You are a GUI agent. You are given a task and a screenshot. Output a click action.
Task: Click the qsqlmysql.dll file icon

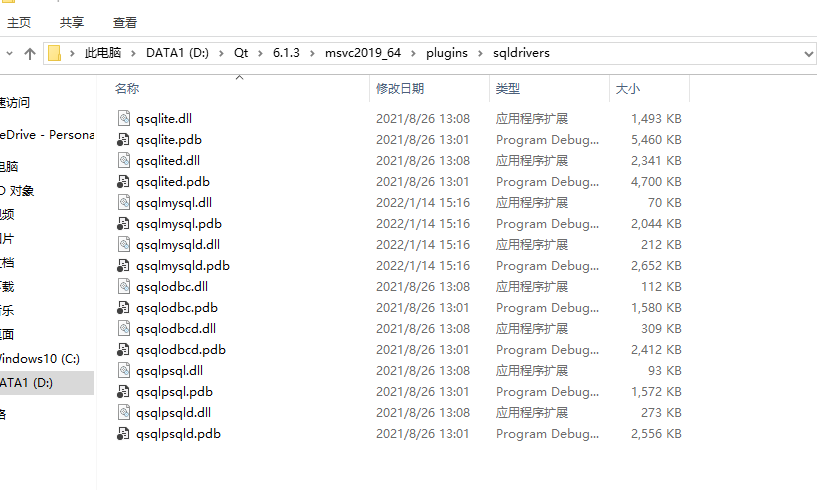[x=123, y=202]
